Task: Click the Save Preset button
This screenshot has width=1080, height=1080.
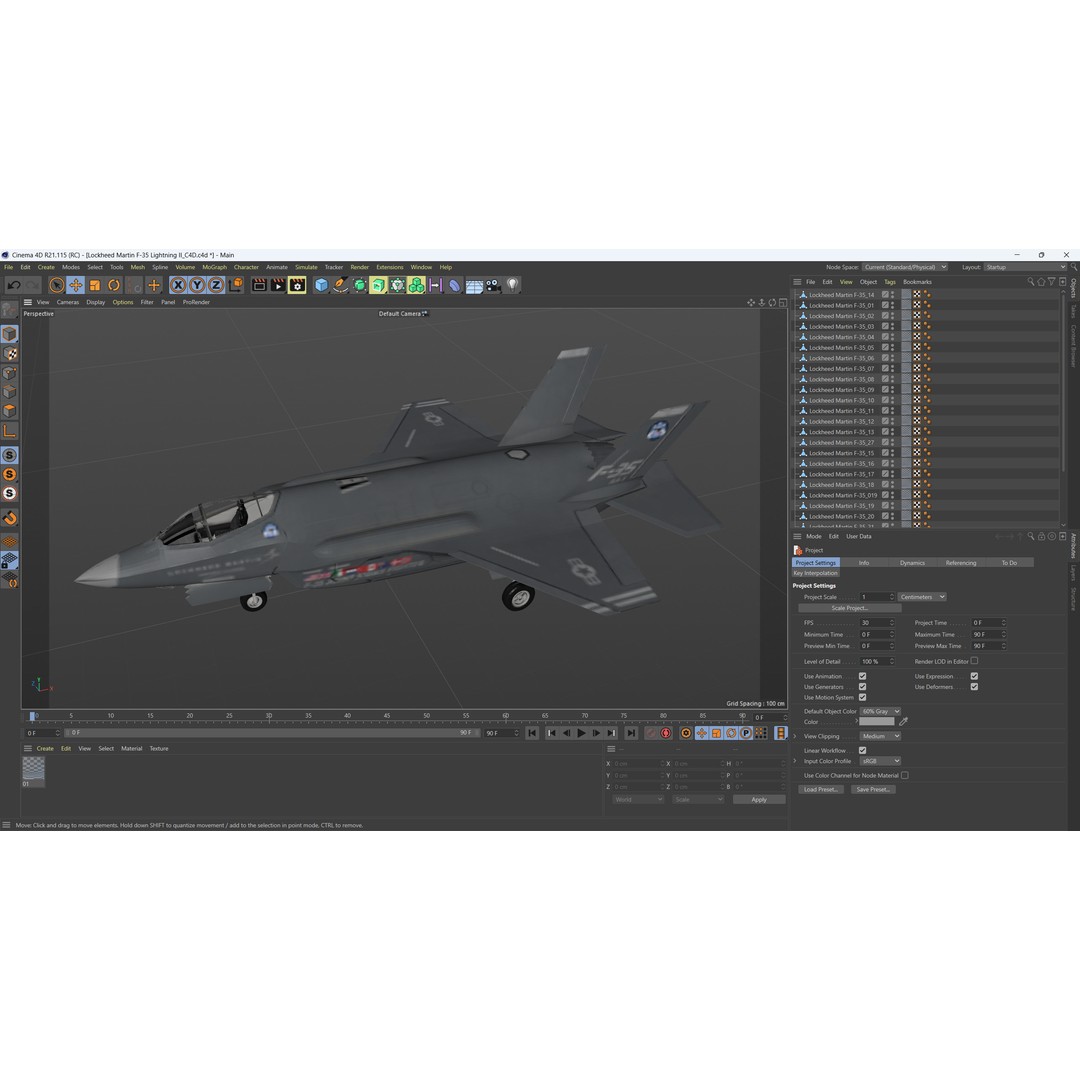Action: 873,789
